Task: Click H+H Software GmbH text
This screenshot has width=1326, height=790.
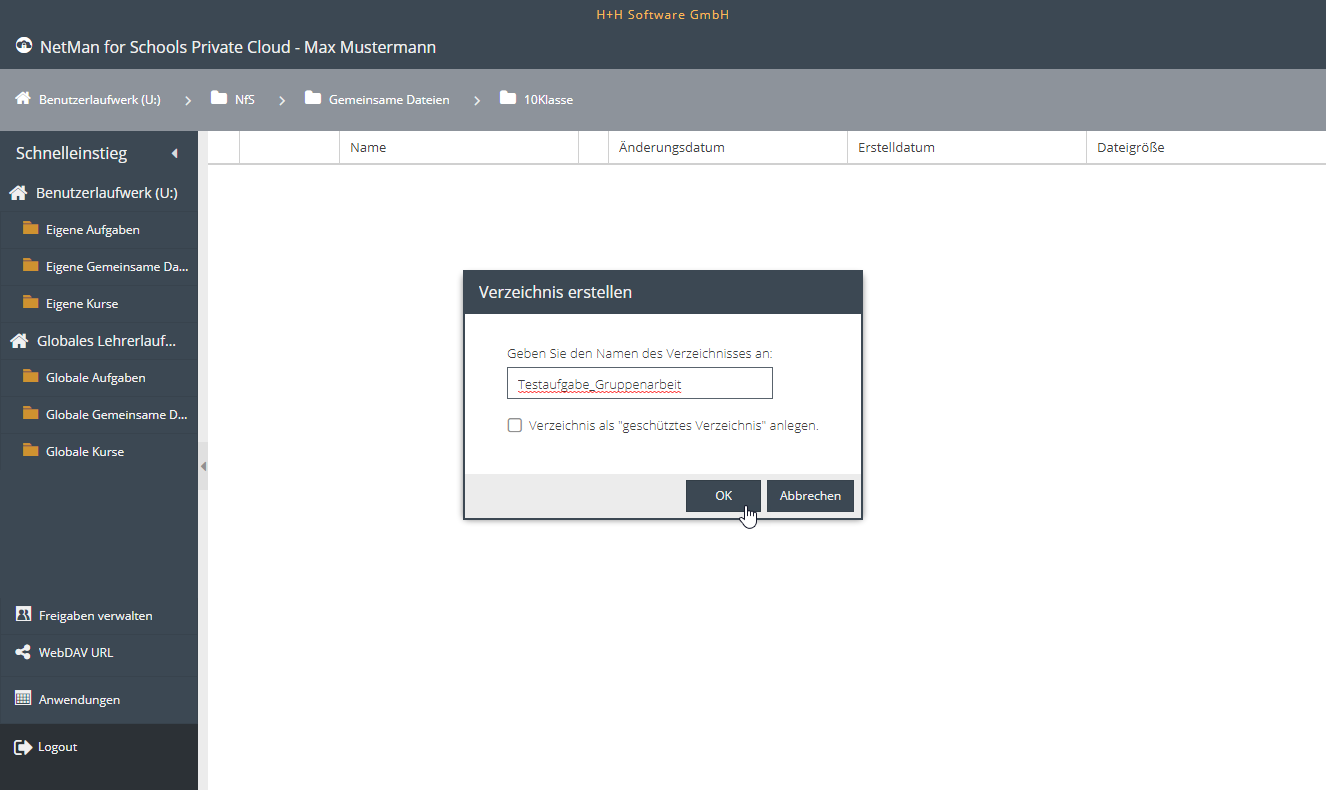Action: tap(663, 15)
